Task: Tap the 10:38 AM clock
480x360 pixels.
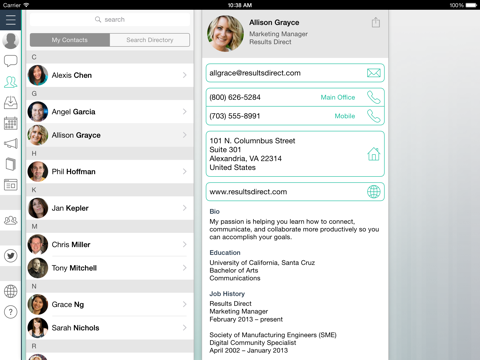Action: coord(240,5)
